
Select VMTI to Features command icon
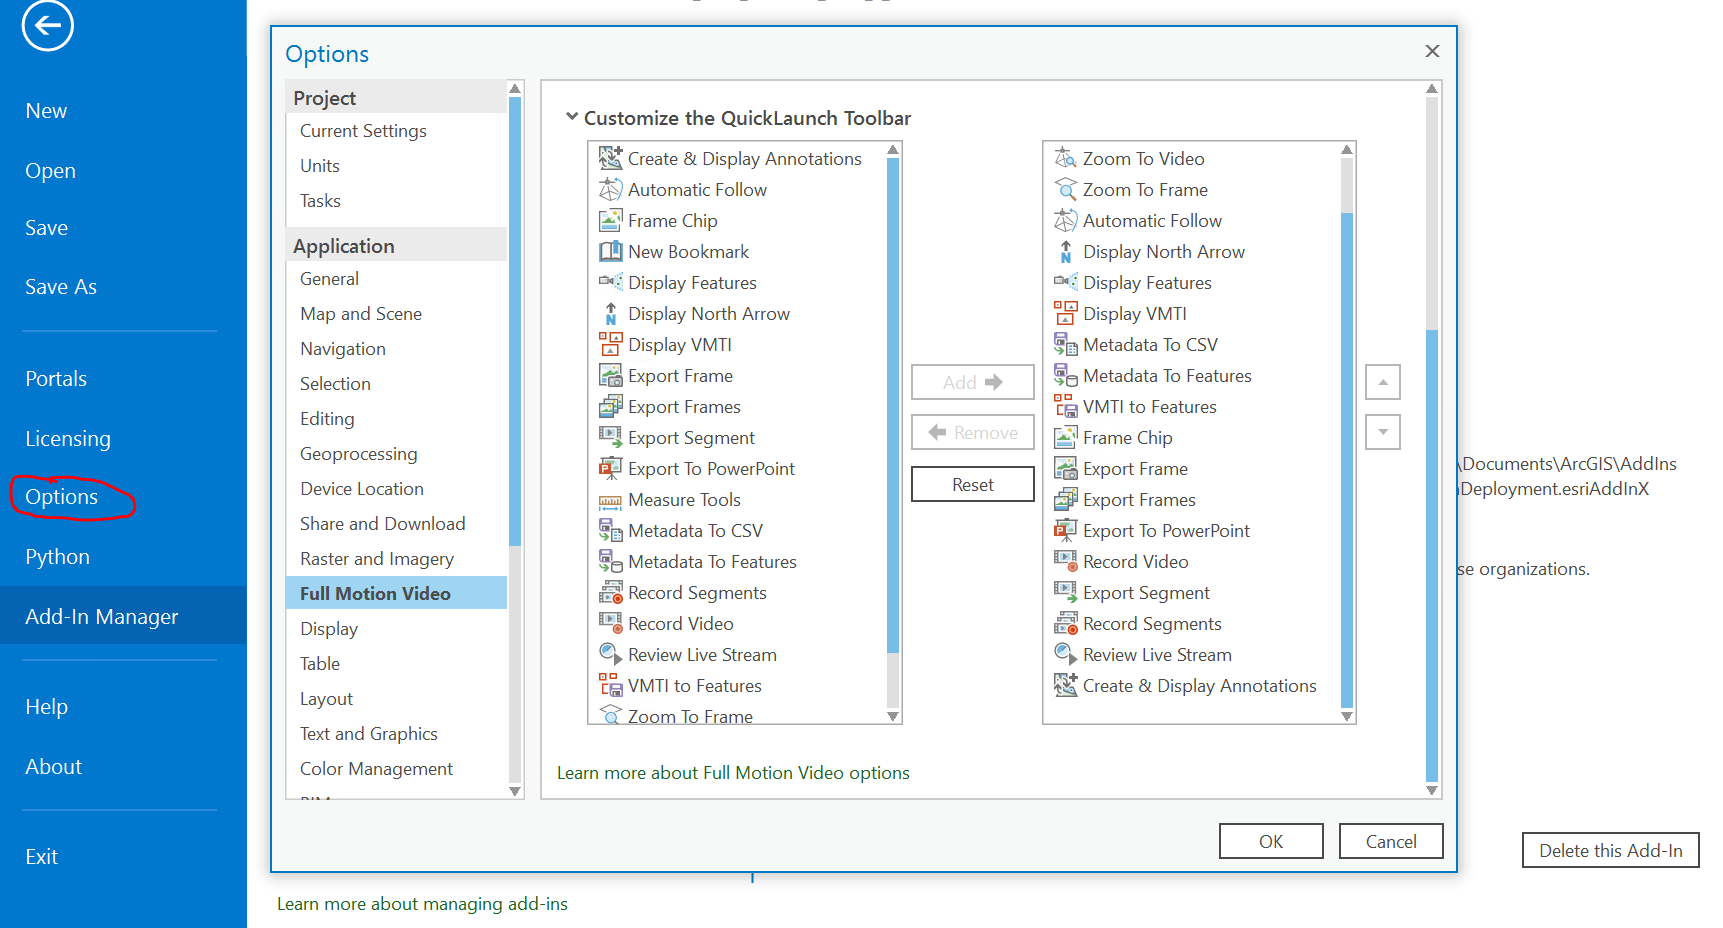tap(611, 686)
